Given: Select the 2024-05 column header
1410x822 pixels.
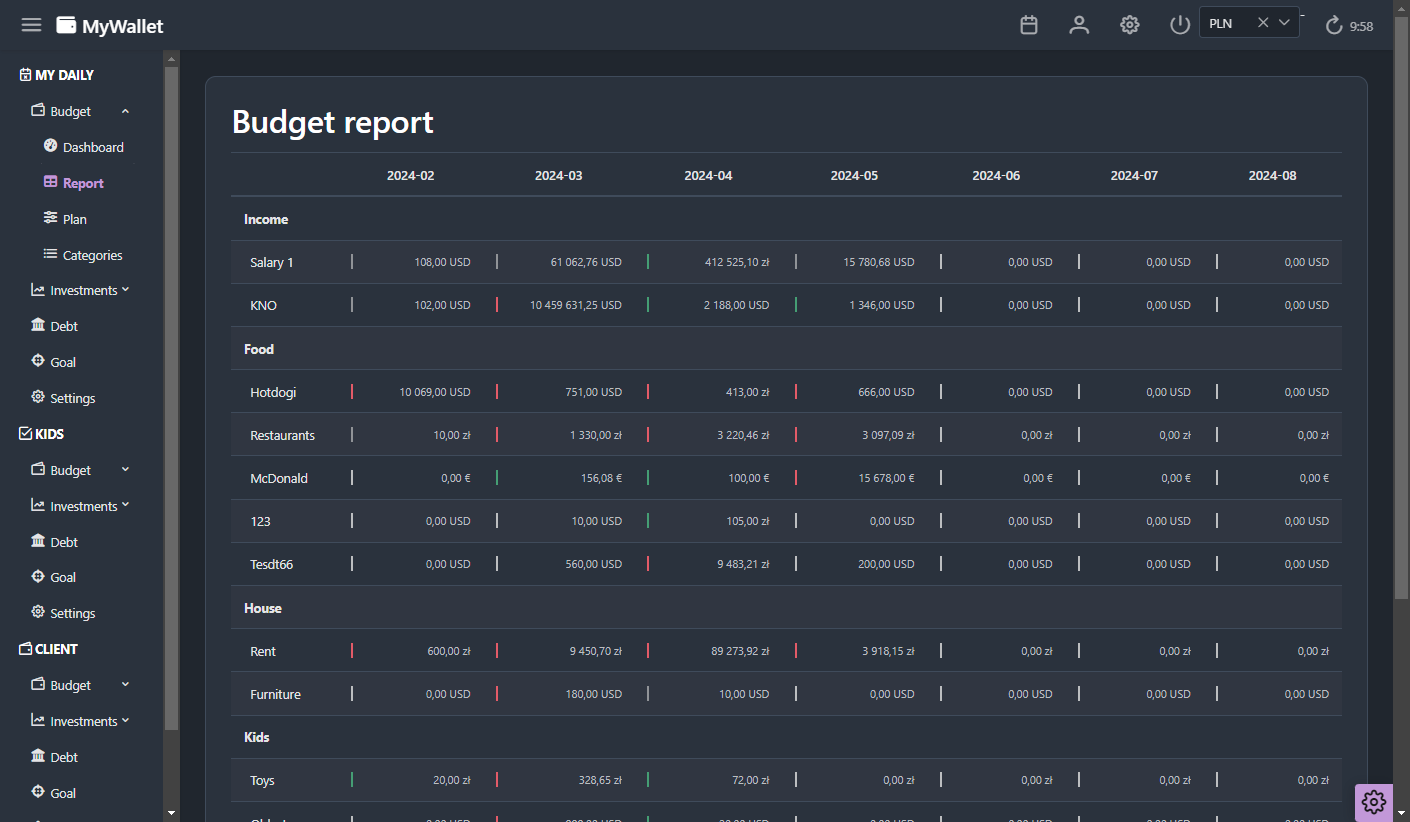Looking at the screenshot, I should pos(854,175).
